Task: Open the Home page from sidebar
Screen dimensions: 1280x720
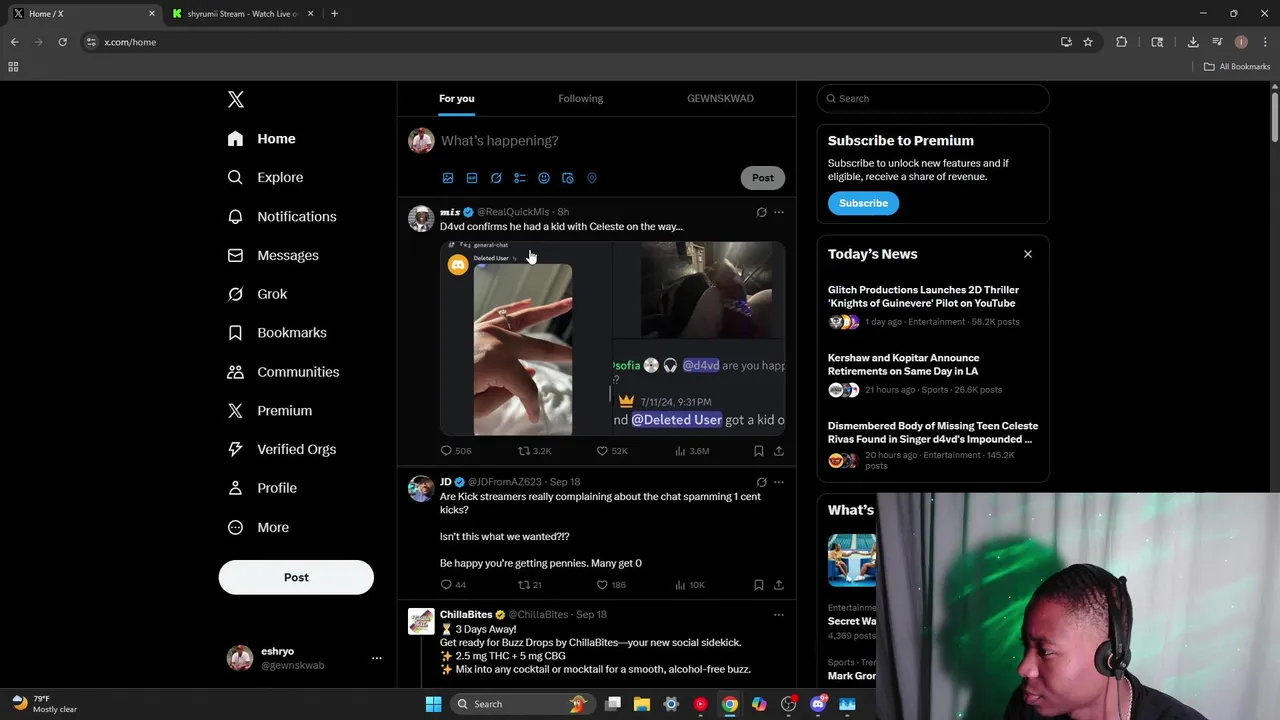Action: (x=261, y=139)
